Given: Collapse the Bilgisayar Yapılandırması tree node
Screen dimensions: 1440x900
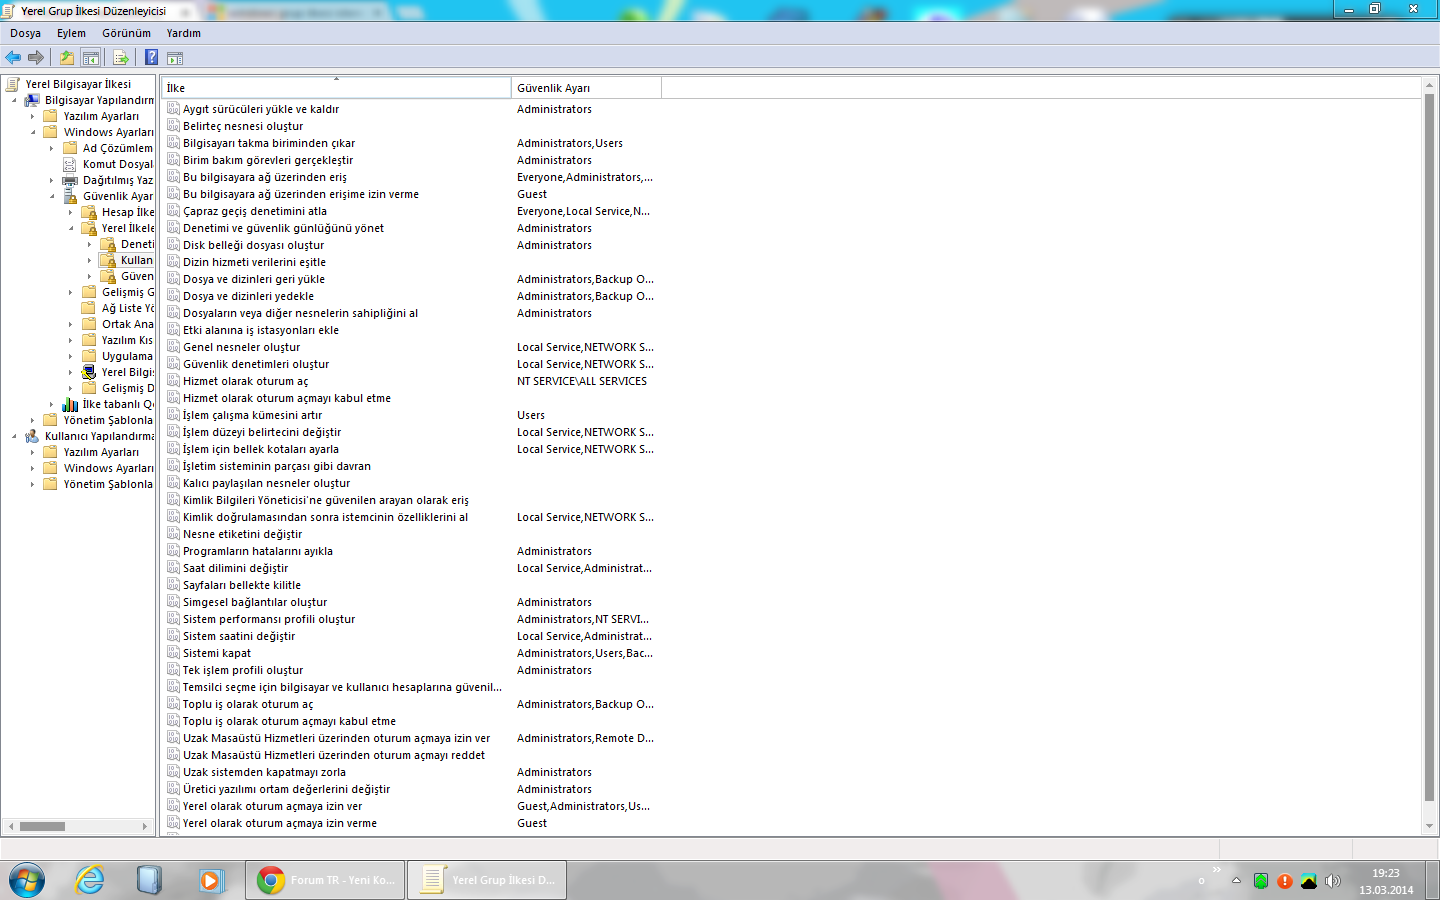Looking at the screenshot, I should tap(14, 100).
